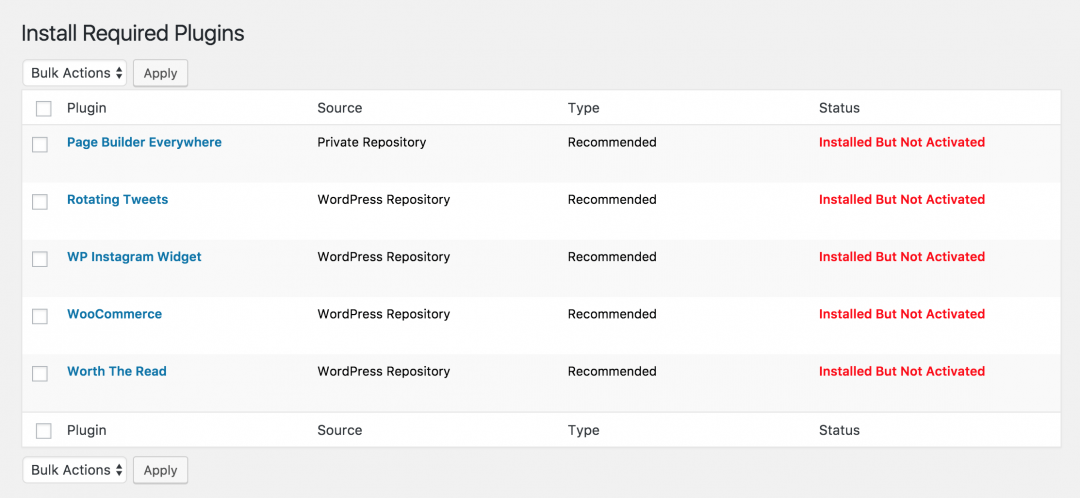Image resolution: width=1080 pixels, height=498 pixels.
Task: Click Rotating Tweets' WordPress Repository source cell
Action: (384, 200)
